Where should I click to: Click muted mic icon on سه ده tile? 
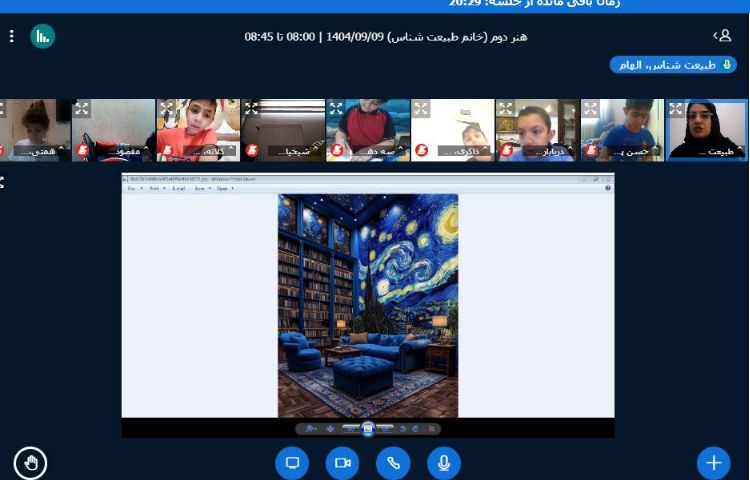click(337, 150)
